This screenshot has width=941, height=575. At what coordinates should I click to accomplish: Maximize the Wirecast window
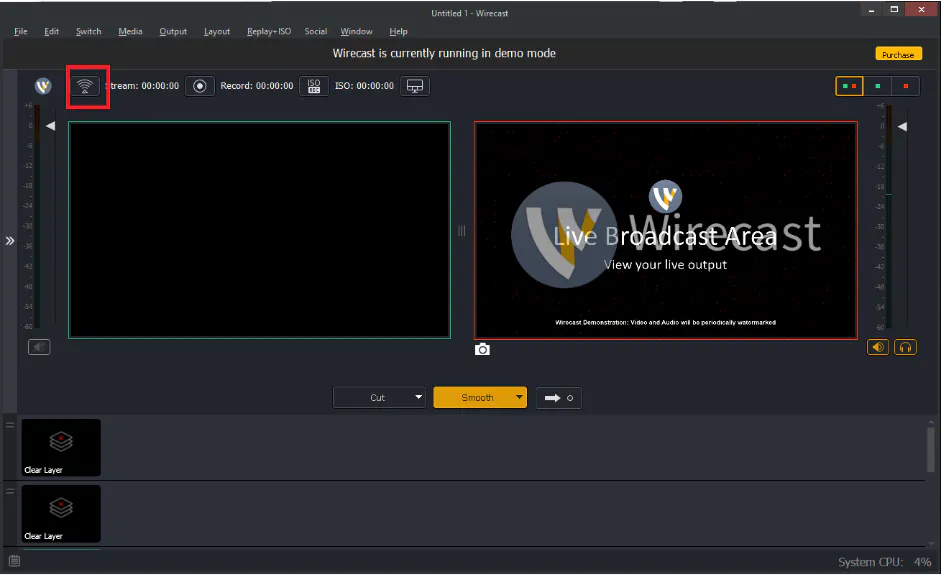coord(894,10)
